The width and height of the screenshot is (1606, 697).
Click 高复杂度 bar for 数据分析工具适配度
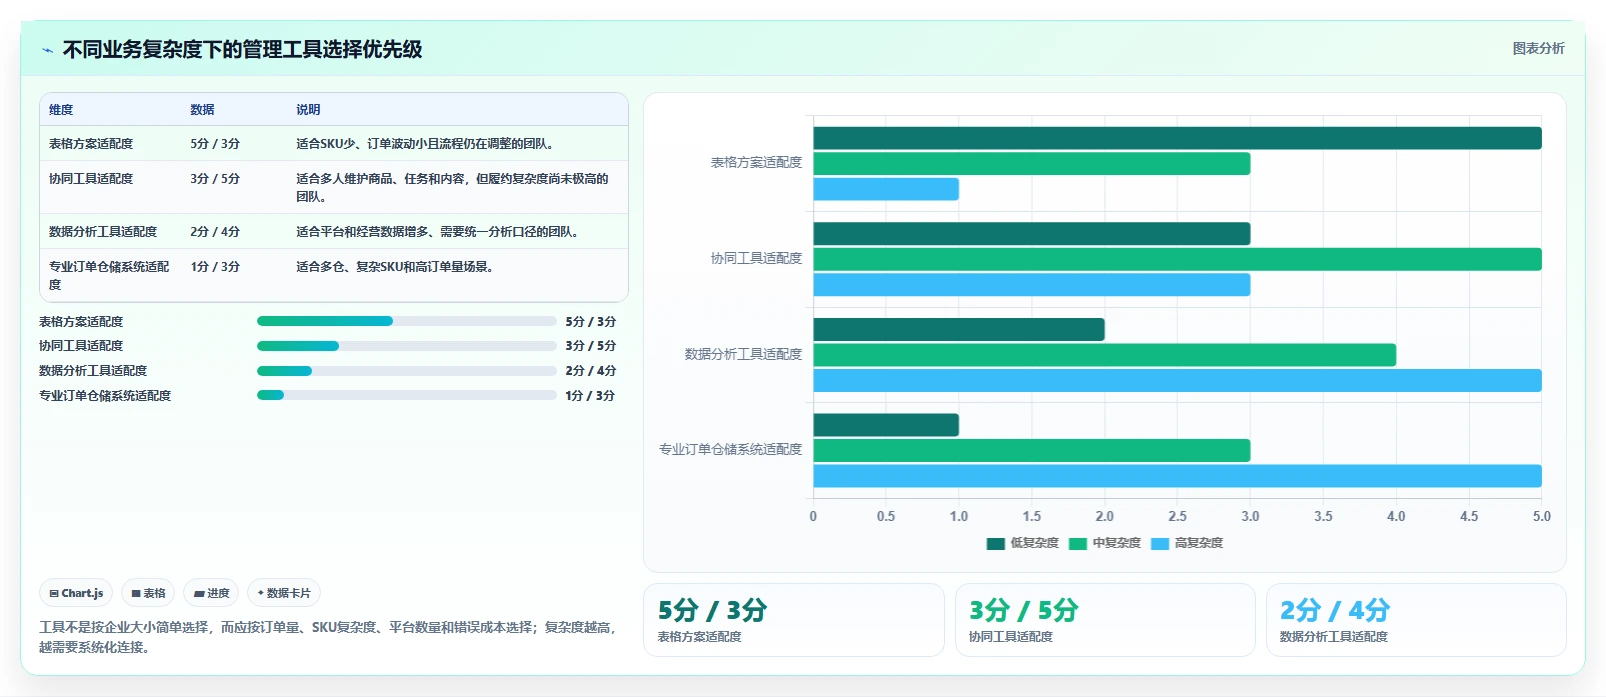click(x=1177, y=380)
